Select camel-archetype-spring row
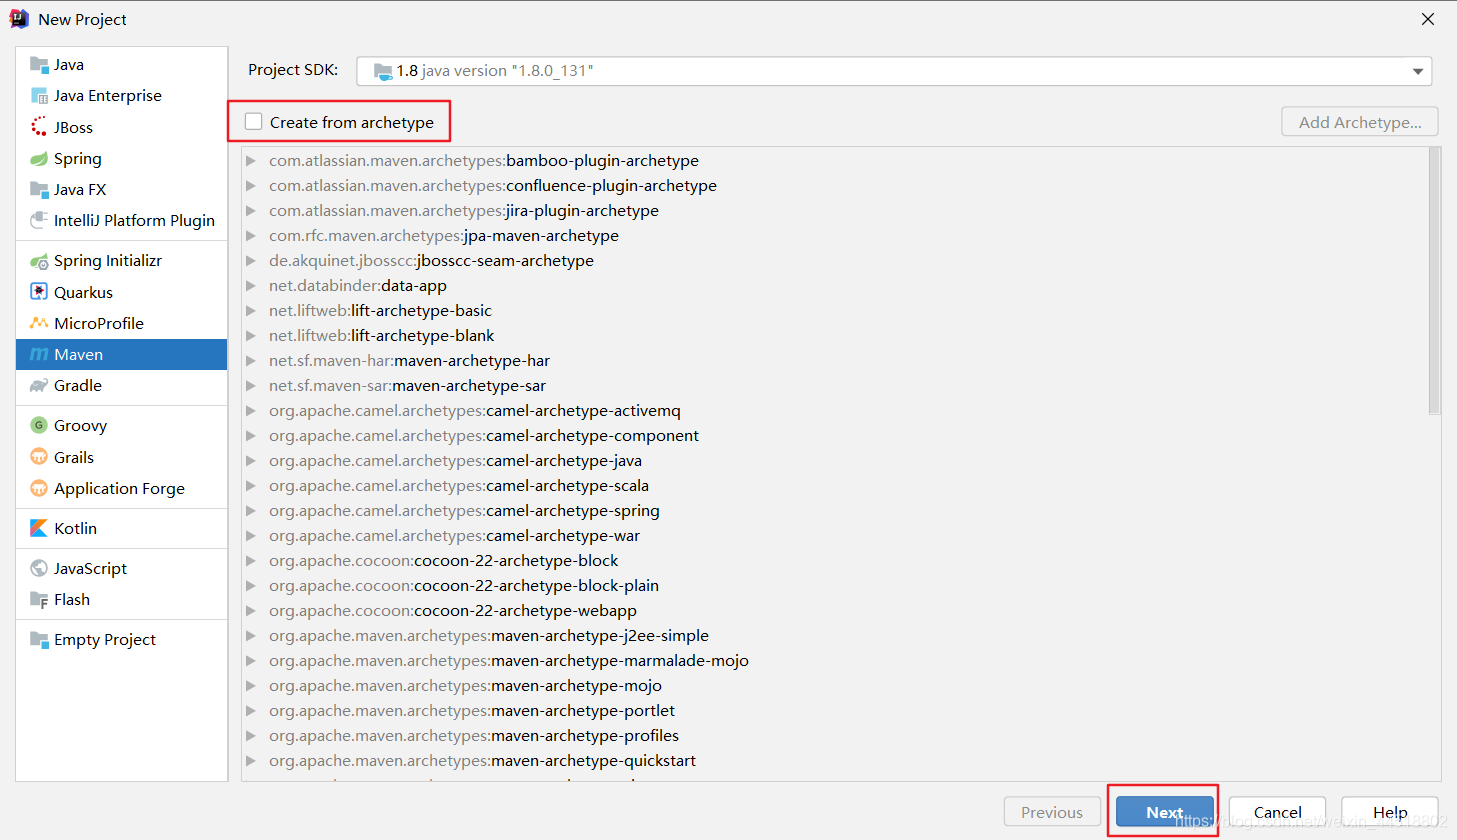The image size is (1457, 840). (836, 511)
